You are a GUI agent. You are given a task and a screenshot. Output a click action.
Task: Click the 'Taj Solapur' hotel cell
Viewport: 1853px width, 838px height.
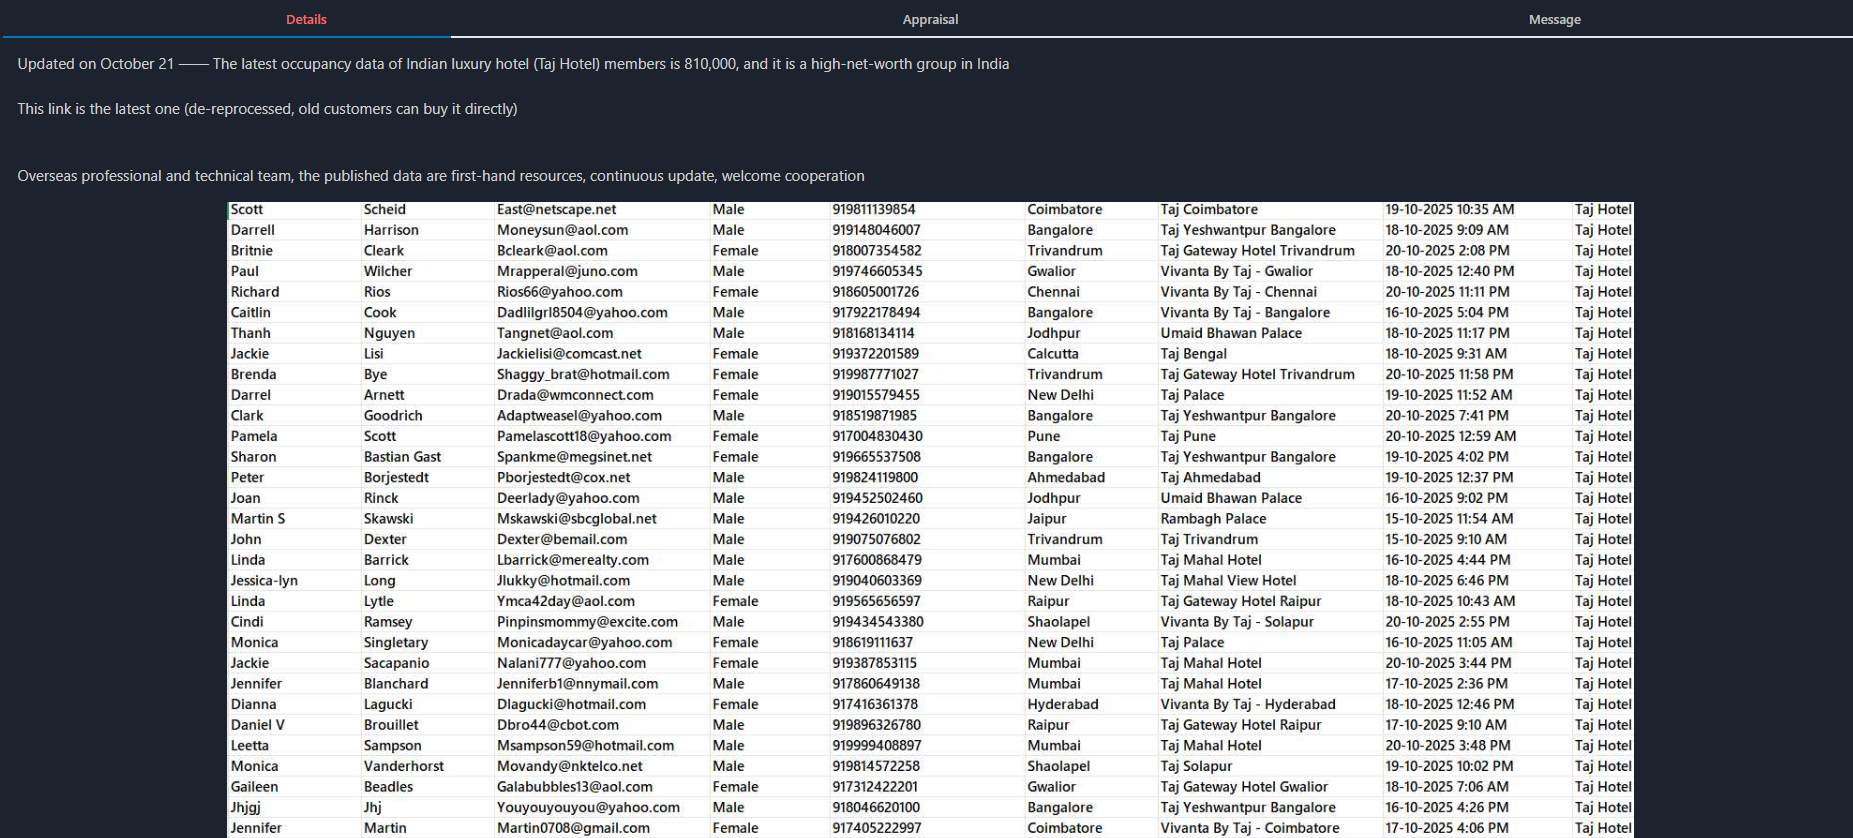coord(1196,766)
